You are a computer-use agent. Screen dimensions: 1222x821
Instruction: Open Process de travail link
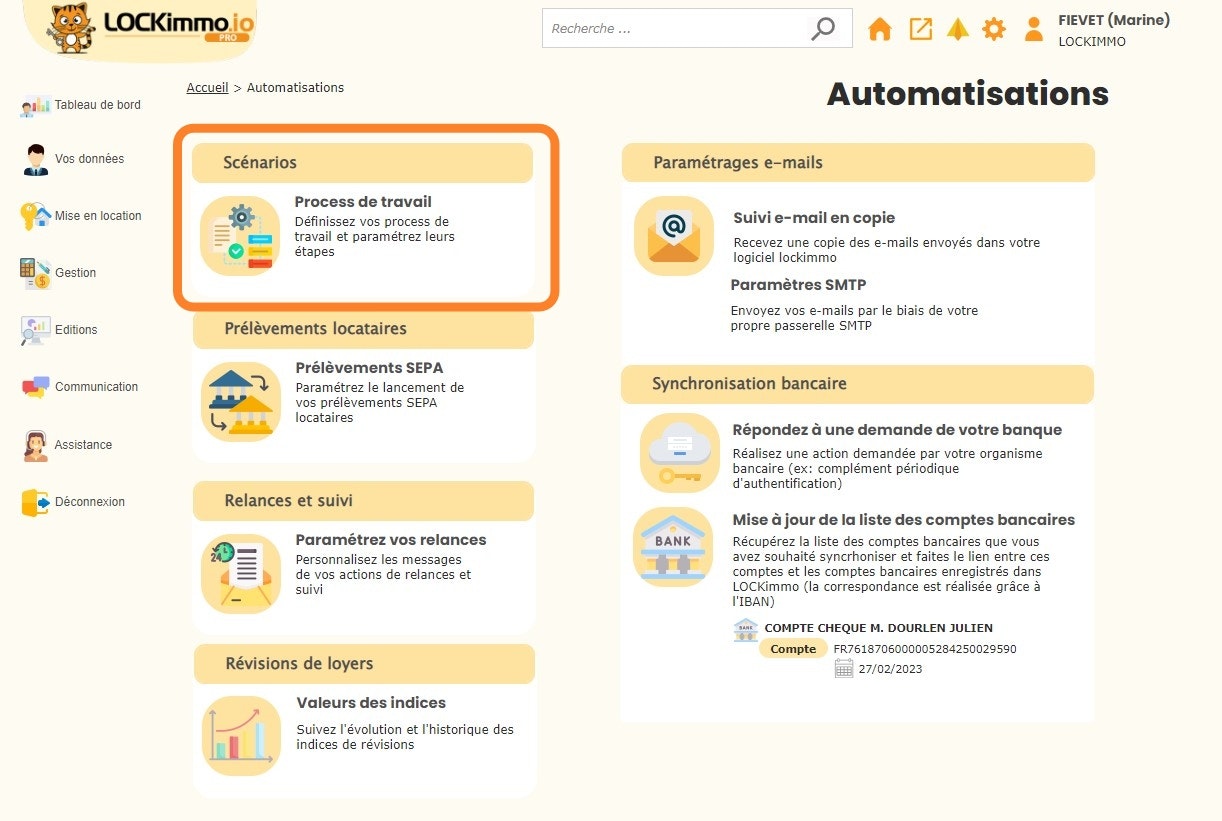(363, 202)
